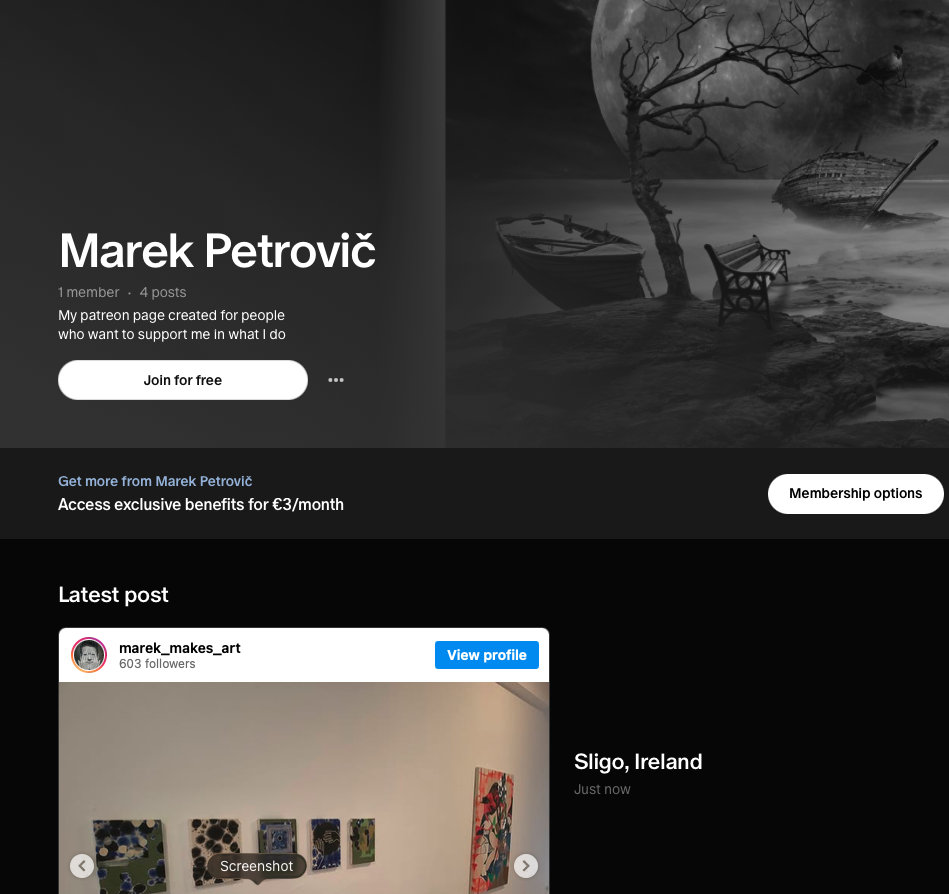Follow the Get more from Marek Petrovič link
Viewport: 949px width, 894px height.
click(155, 481)
